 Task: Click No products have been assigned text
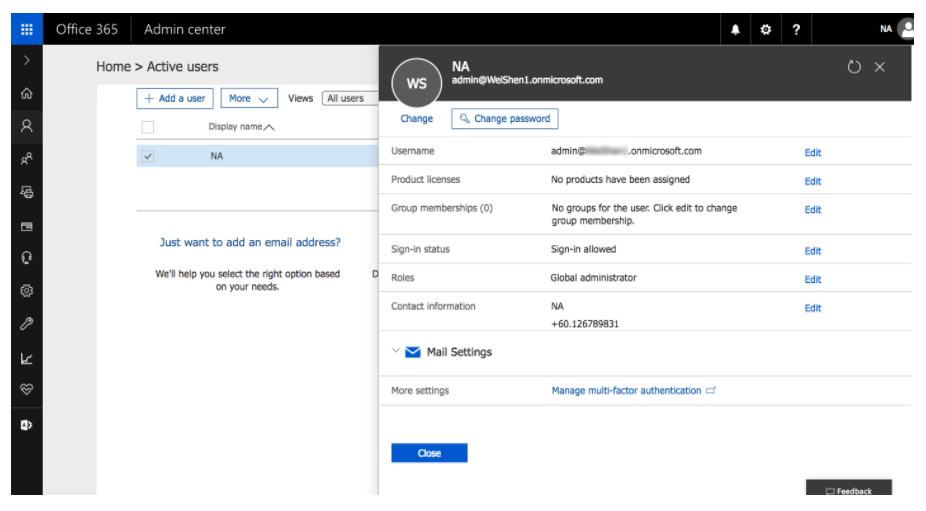620,180
